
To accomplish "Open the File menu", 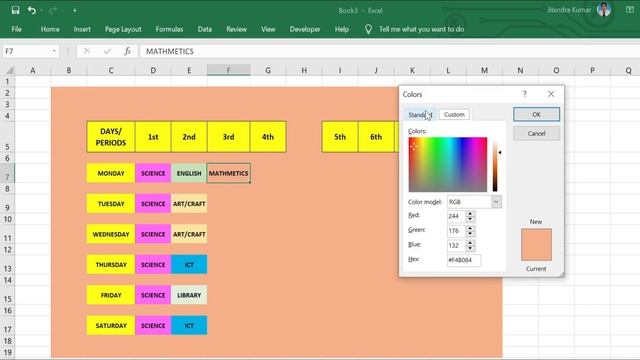I will [17, 29].
